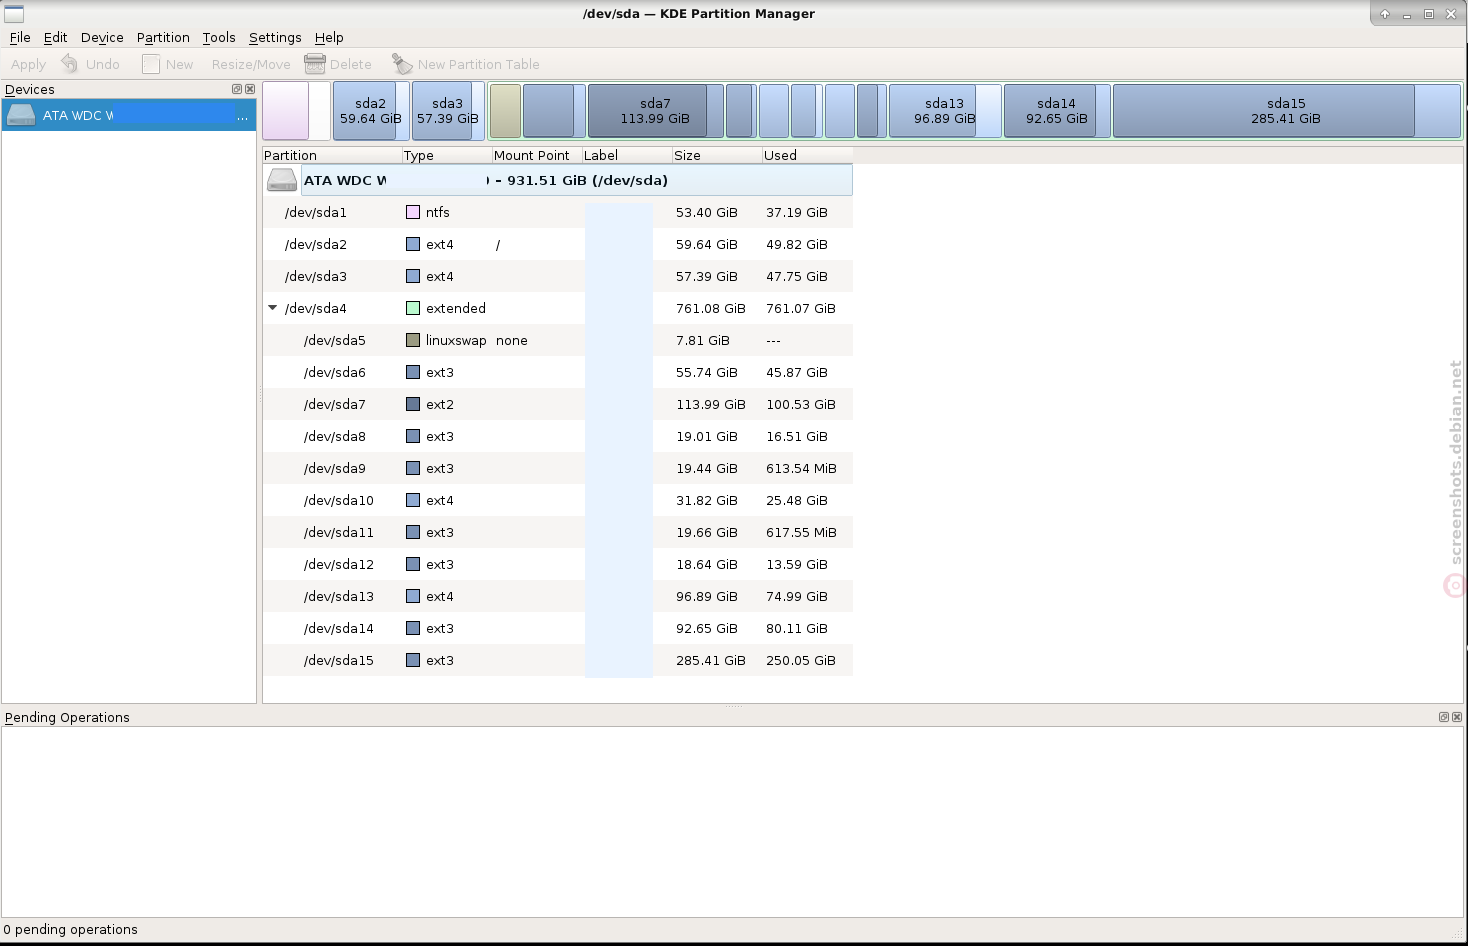Open the Tools menu
Image resolution: width=1468 pixels, height=946 pixels.
219,37
